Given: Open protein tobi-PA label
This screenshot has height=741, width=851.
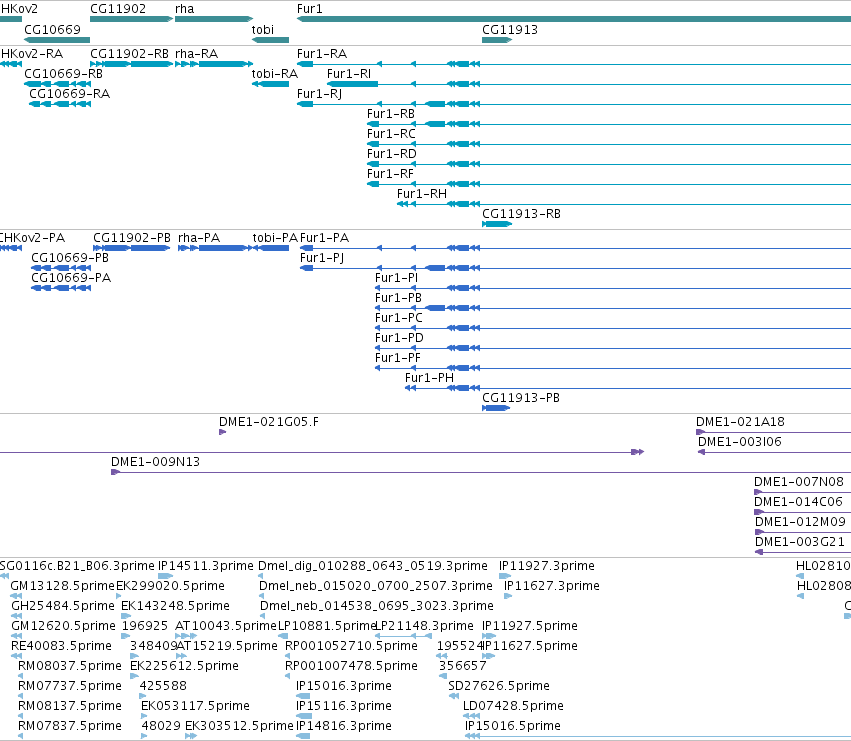Looking at the screenshot, I should [x=275, y=238].
